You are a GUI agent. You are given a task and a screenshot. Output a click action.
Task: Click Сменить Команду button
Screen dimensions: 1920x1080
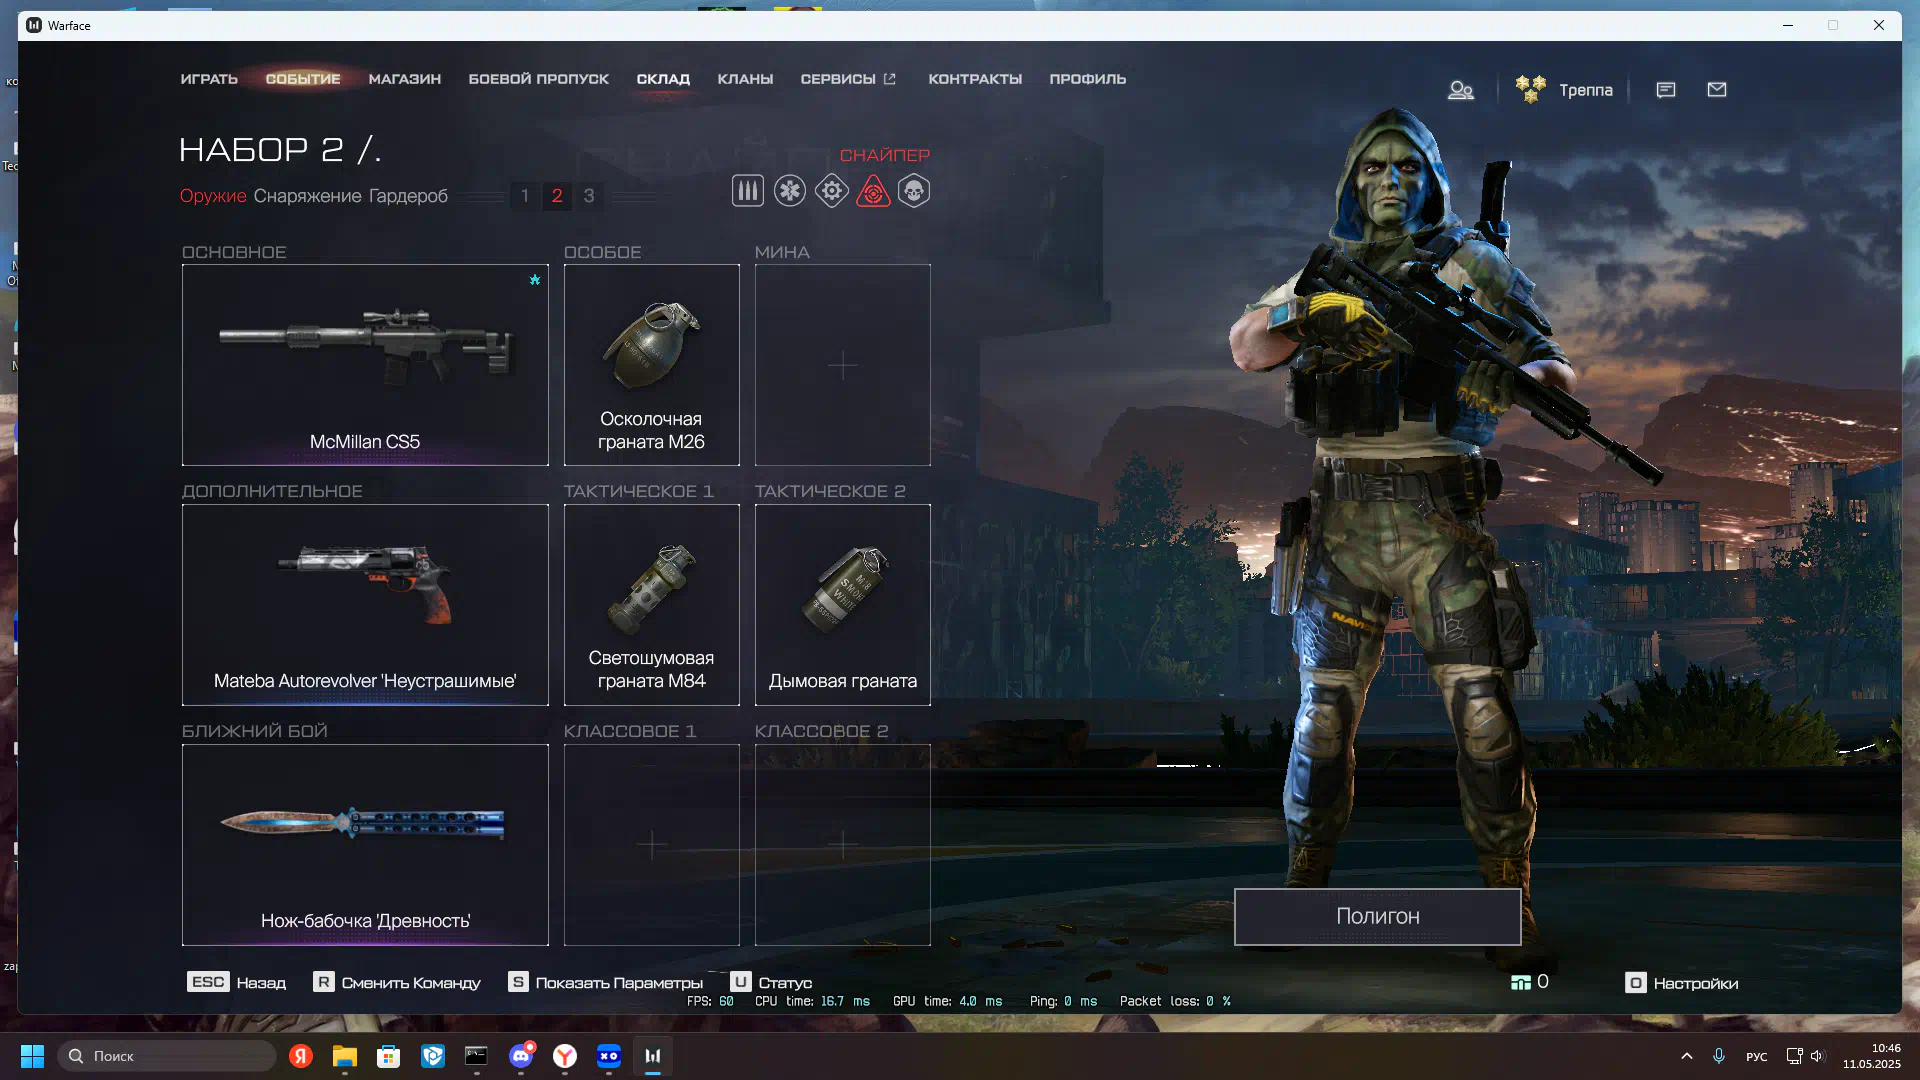(x=397, y=982)
